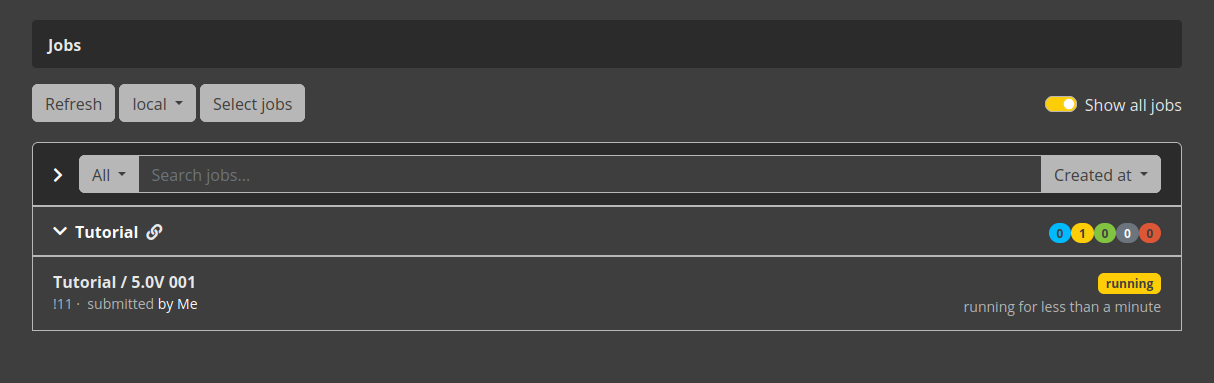Image resolution: width=1214 pixels, height=383 pixels.
Task: Open the Tutorial / 5.0V 001 job
Action: 124,282
